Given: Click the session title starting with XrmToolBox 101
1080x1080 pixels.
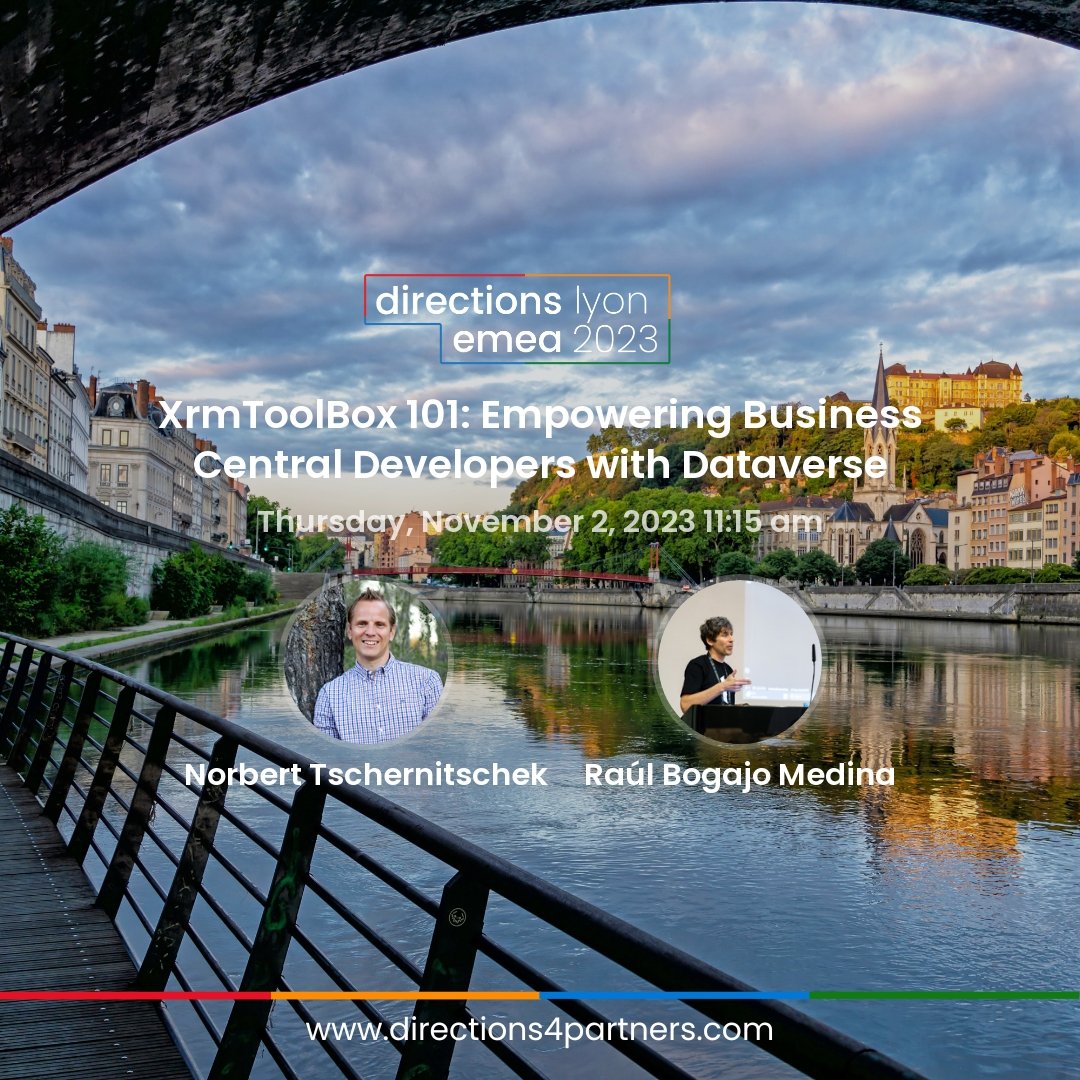Looking at the screenshot, I should coord(540,440).
